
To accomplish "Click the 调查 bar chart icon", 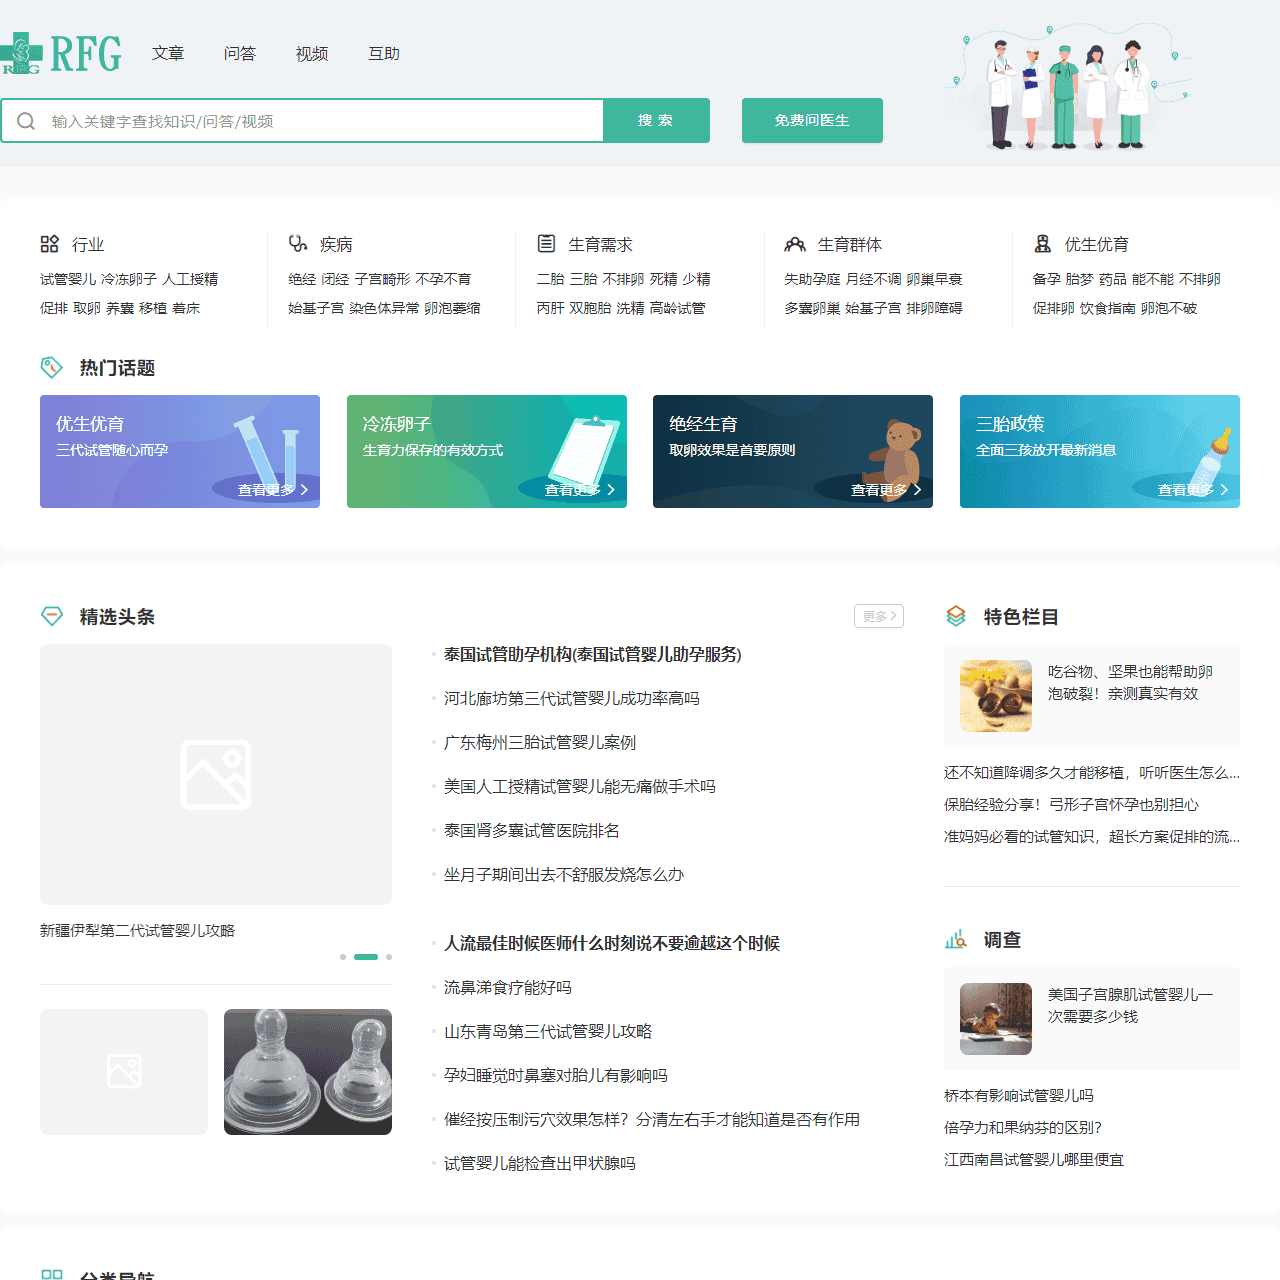I will (x=956, y=940).
